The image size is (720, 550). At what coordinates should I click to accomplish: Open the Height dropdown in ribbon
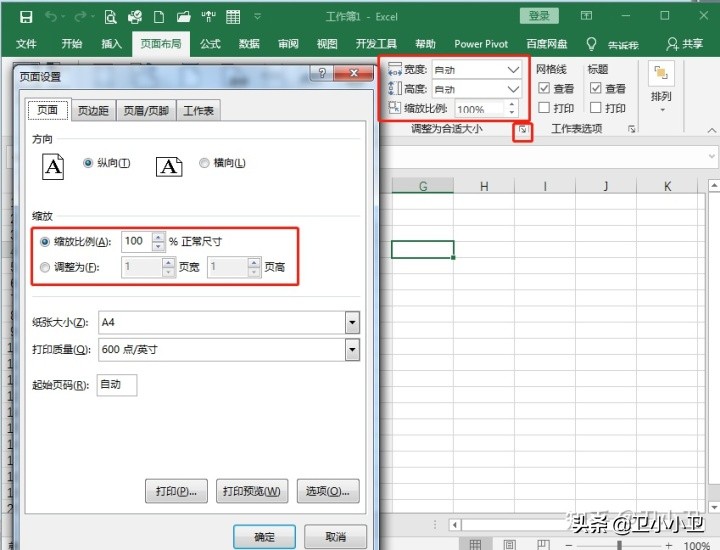(513, 89)
